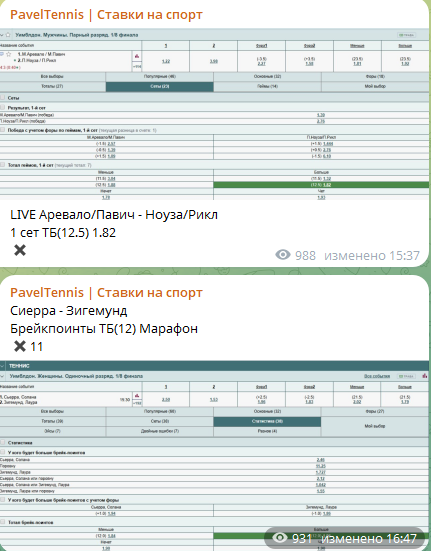
Task: Star the Wimbledon men's doubles league header
Action: pyautogui.click(x=8, y=35)
